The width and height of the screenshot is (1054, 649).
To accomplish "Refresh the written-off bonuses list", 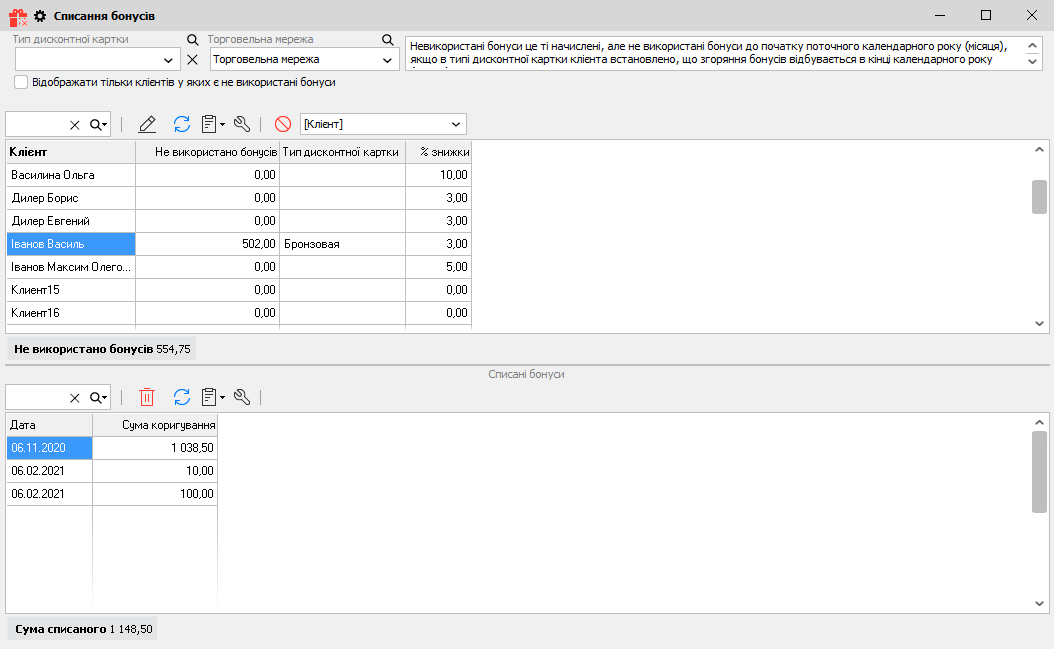I will (181, 397).
